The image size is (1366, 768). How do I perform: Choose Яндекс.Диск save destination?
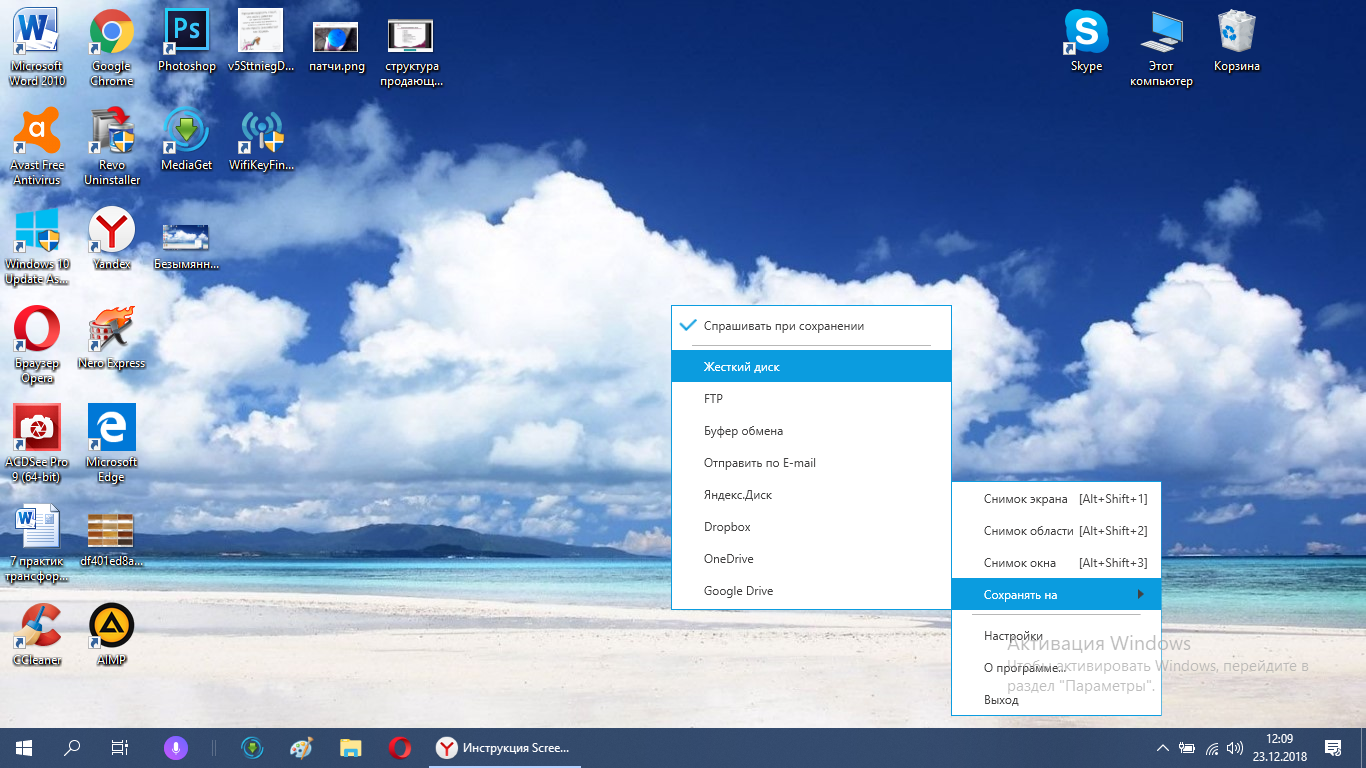click(811, 494)
